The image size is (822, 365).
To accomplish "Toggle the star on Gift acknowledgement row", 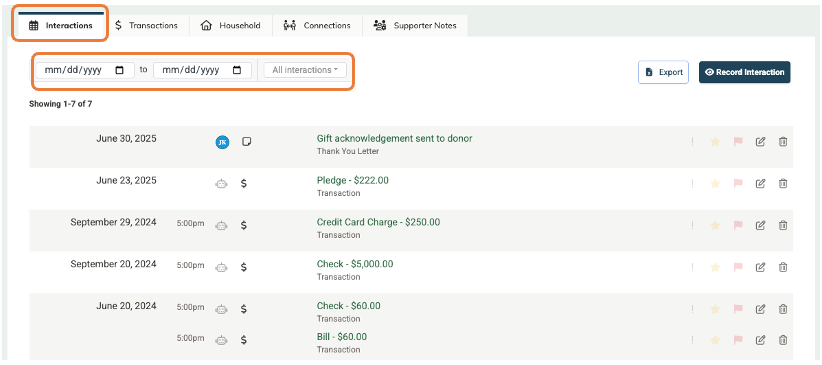I will 715,142.
